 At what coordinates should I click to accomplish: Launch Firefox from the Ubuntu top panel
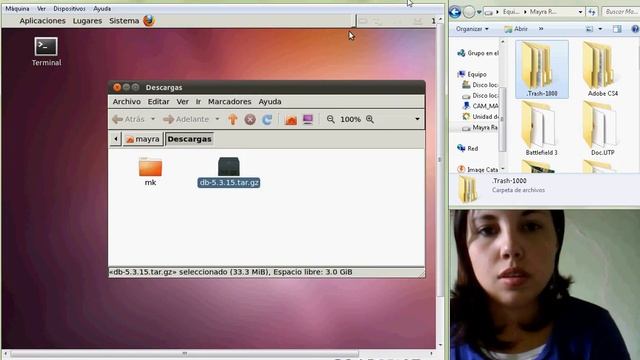149,20
